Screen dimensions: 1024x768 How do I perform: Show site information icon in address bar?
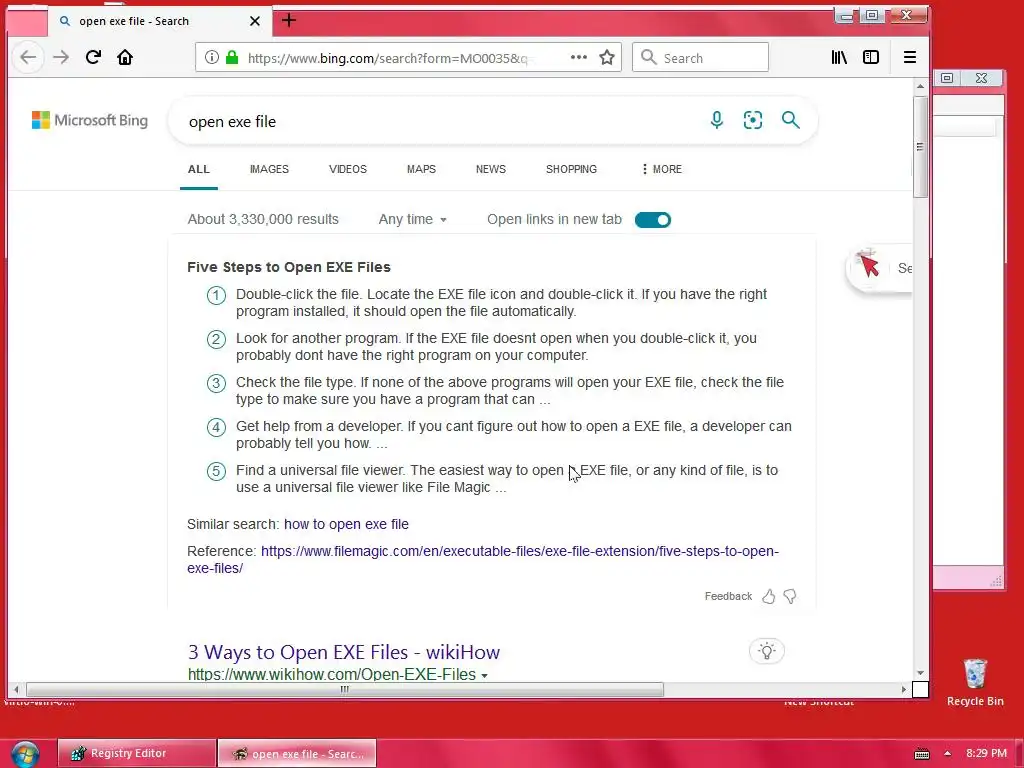(x=212, y=57)
